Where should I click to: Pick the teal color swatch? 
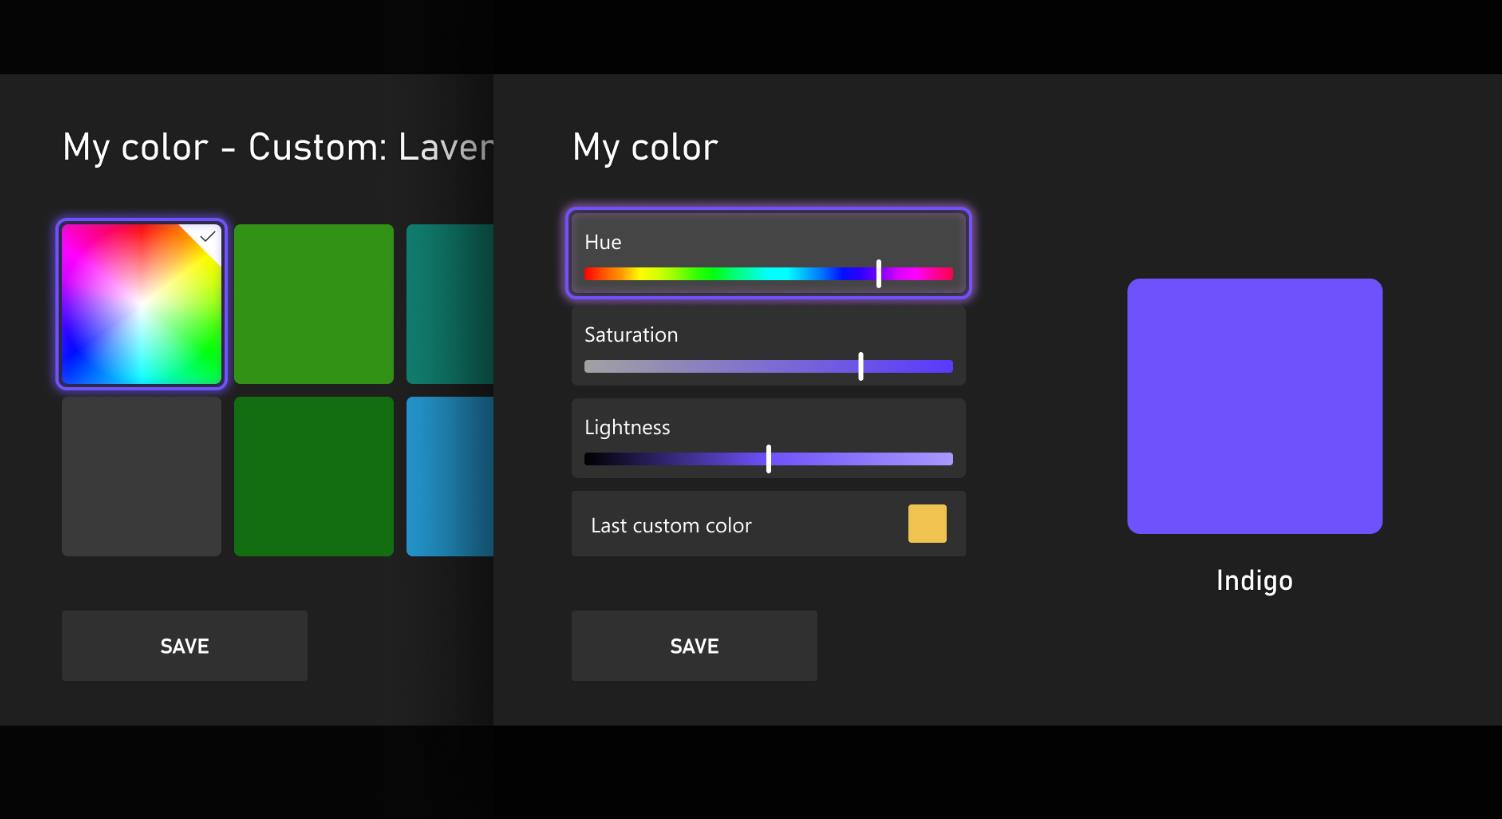449,304
